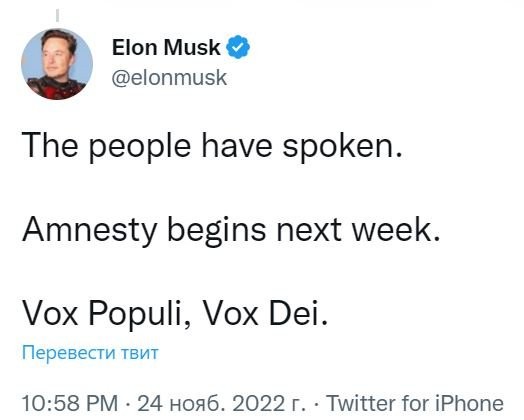Click the Перевести твит translate link
This screenshot has height=420, width=524.
[x=90, y=353]
